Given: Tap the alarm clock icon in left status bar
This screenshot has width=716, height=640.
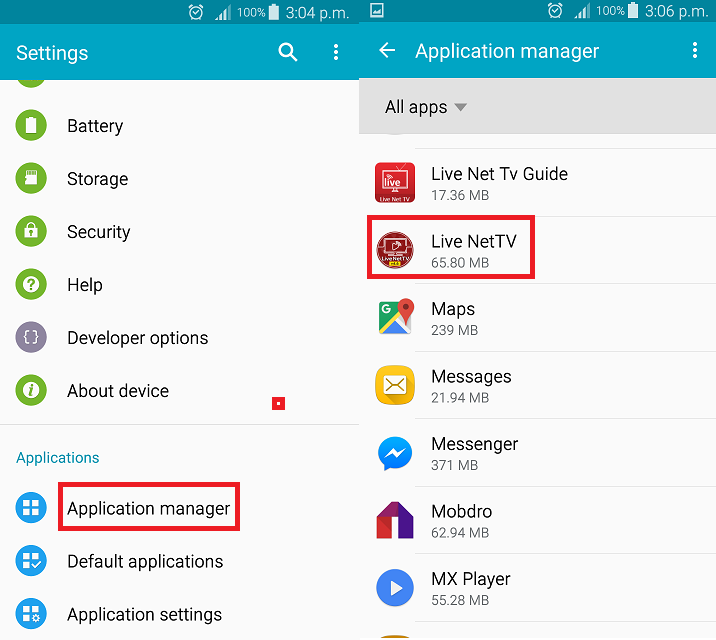Looking at the screenshot, I should pyautogui.click(x=196, y=12).
